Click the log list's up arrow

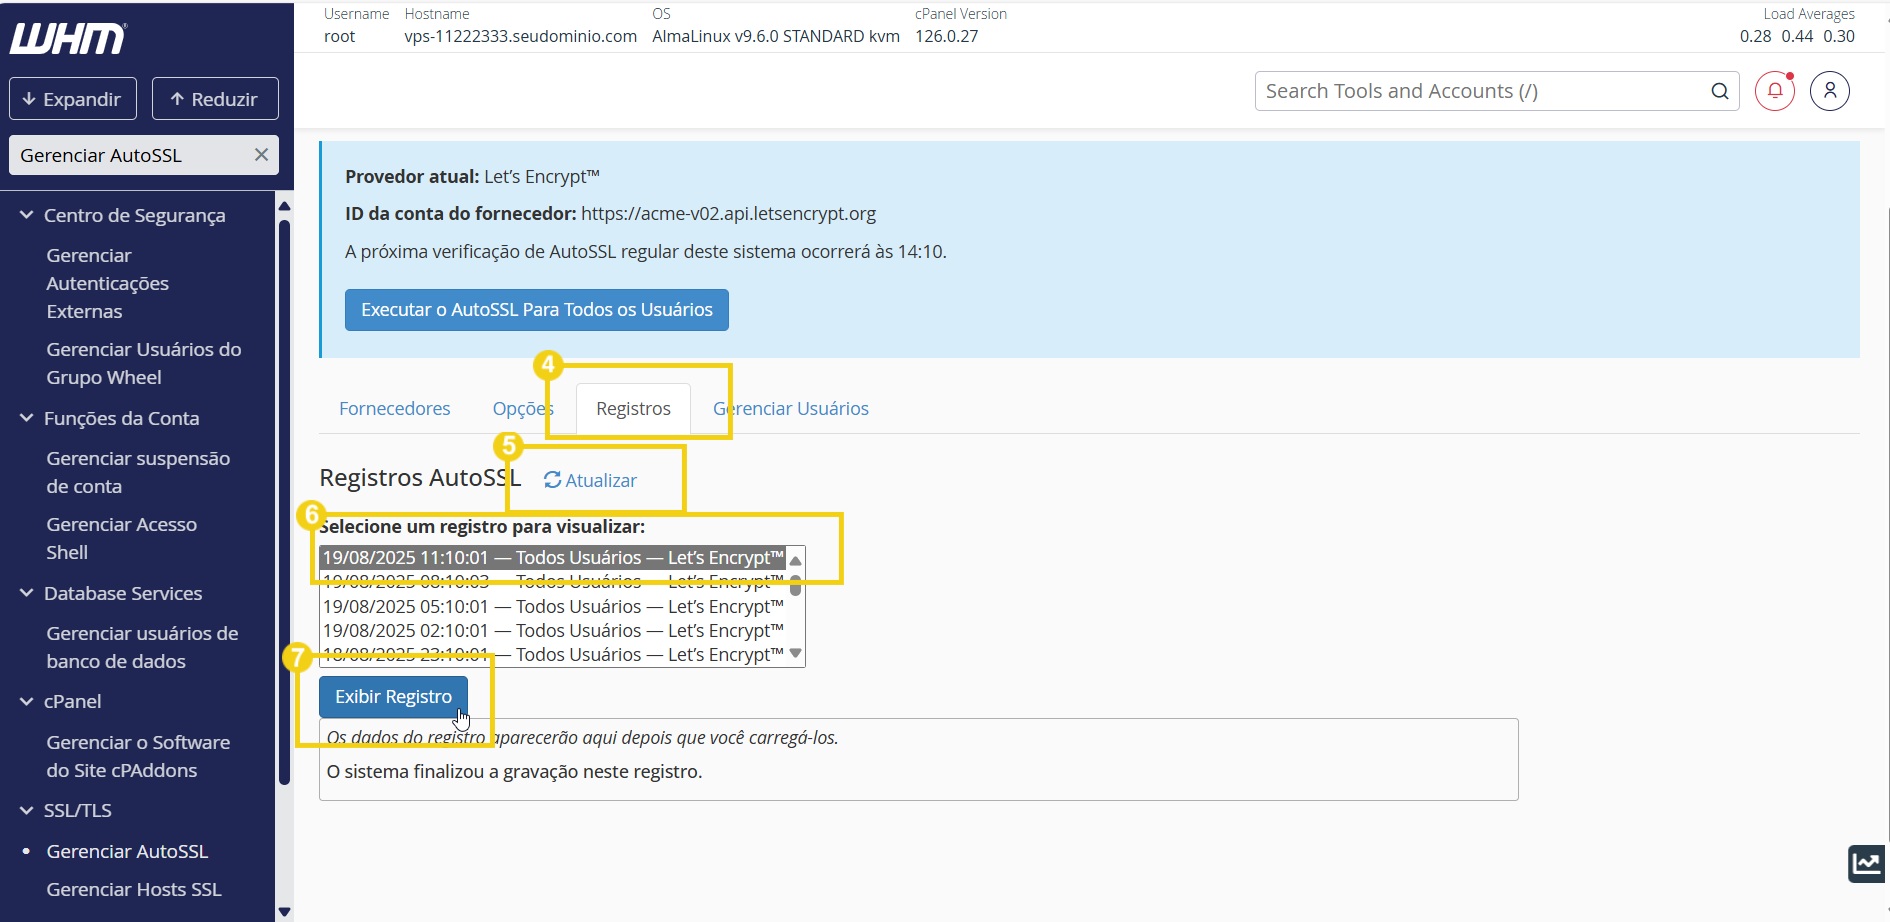point(796,560)
